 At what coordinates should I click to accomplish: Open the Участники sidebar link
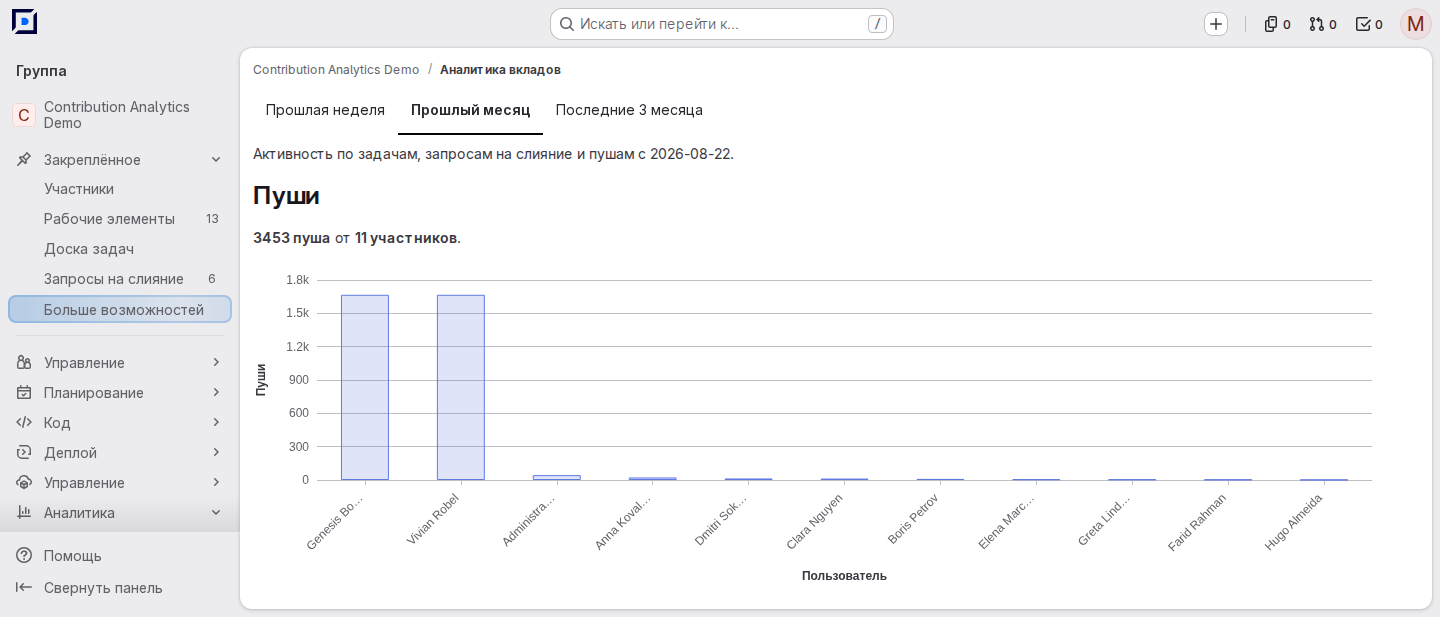[120, 189]
